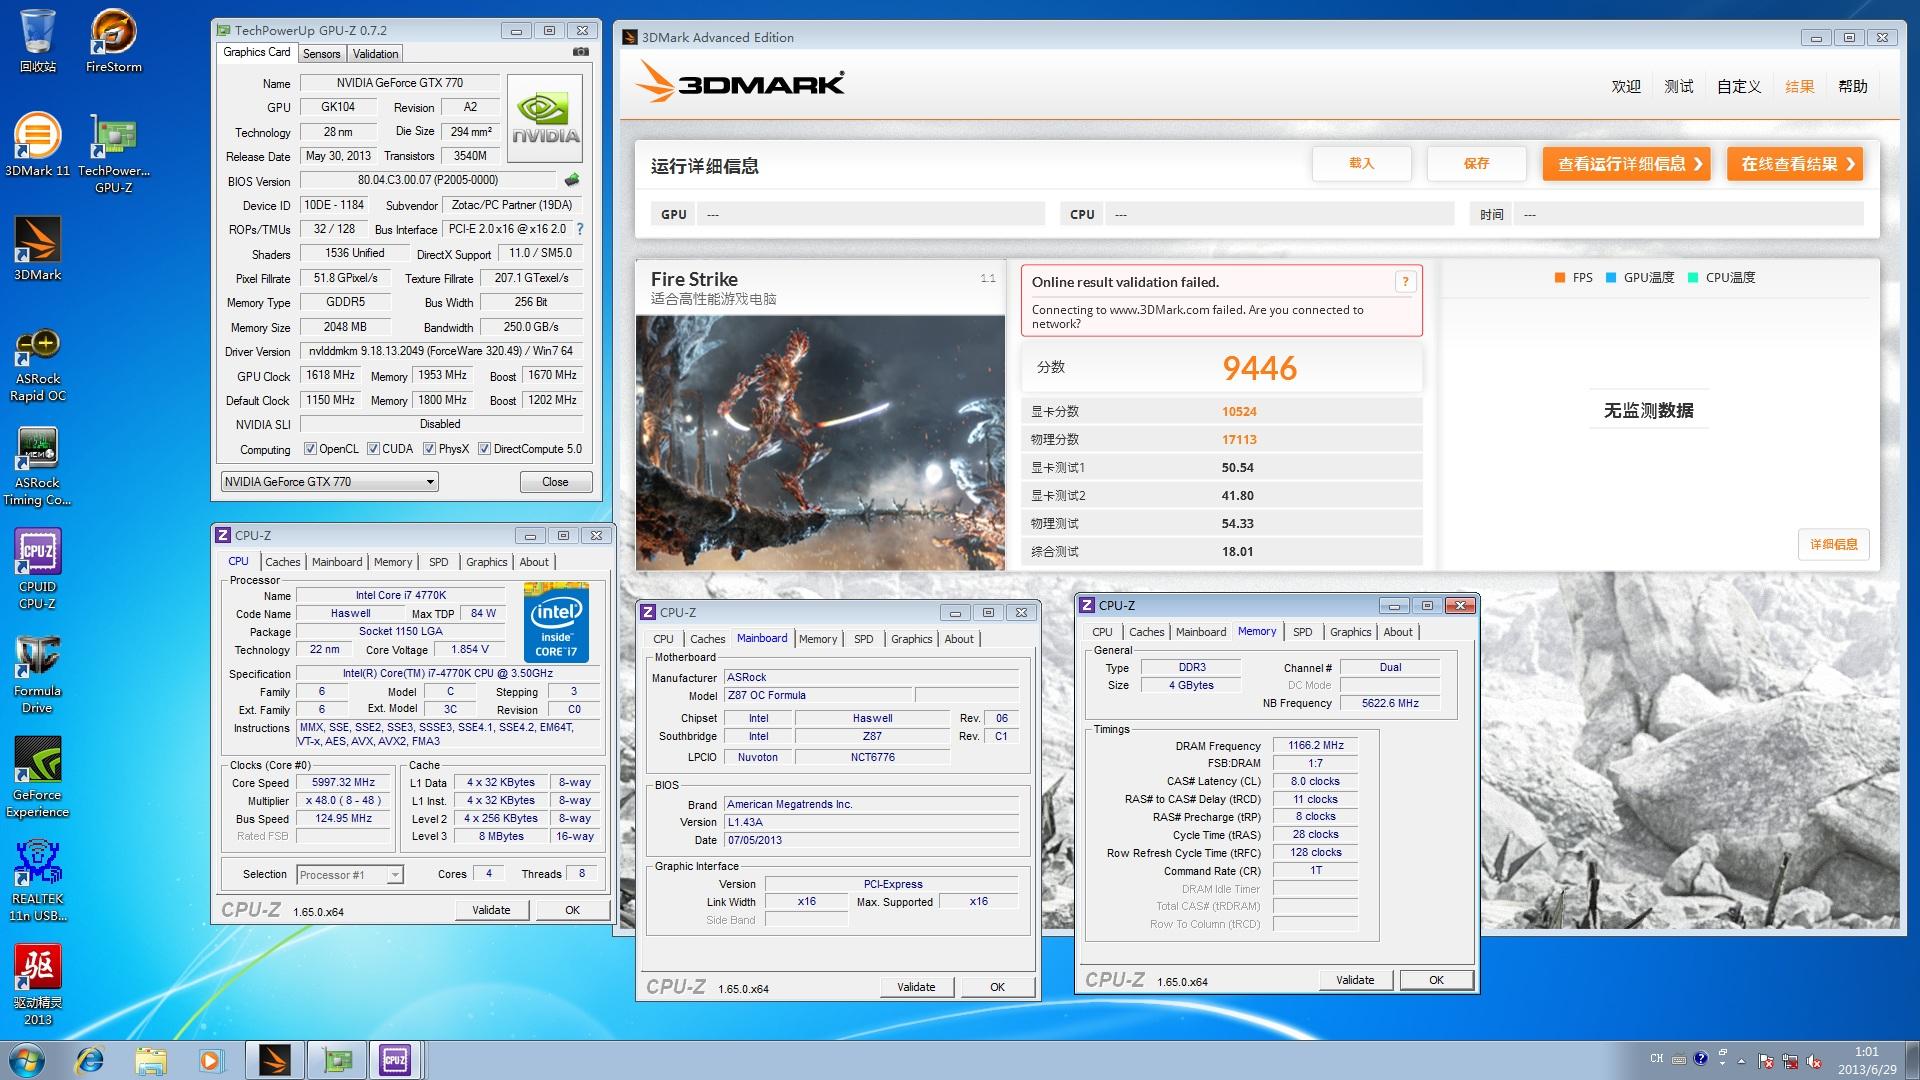The width and height of the screenshot is (1920, 1080).
Task: Click Close in the GPU-Z window
Action: click(555, 482)
